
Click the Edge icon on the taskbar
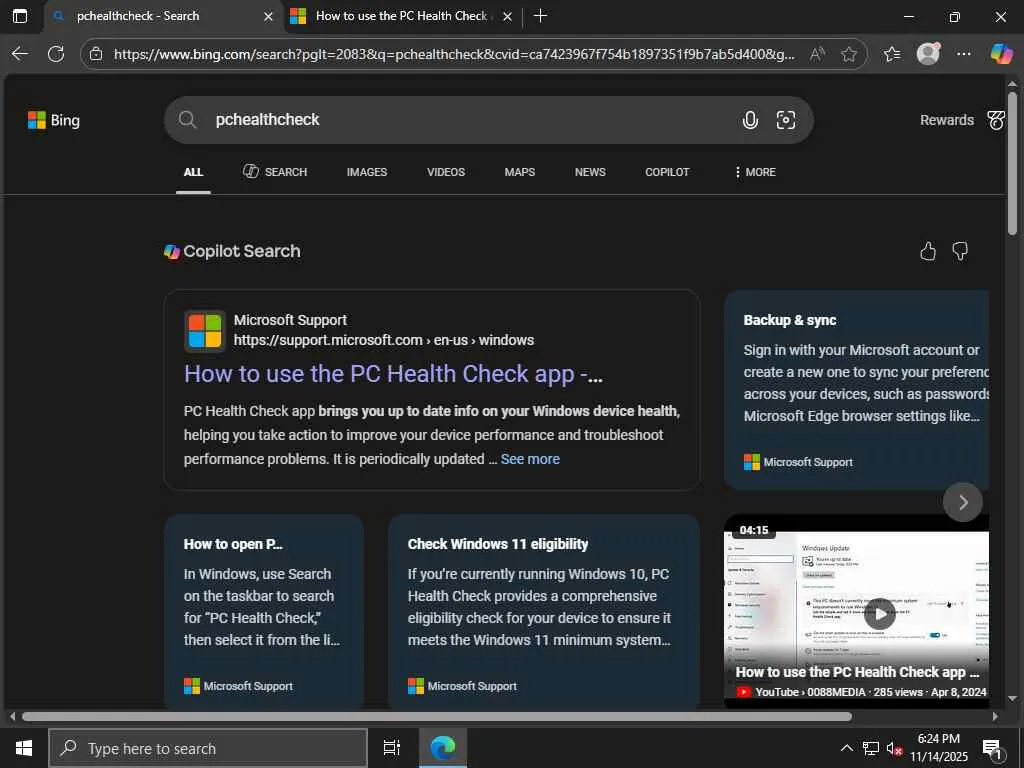click(x=443, y=748)
